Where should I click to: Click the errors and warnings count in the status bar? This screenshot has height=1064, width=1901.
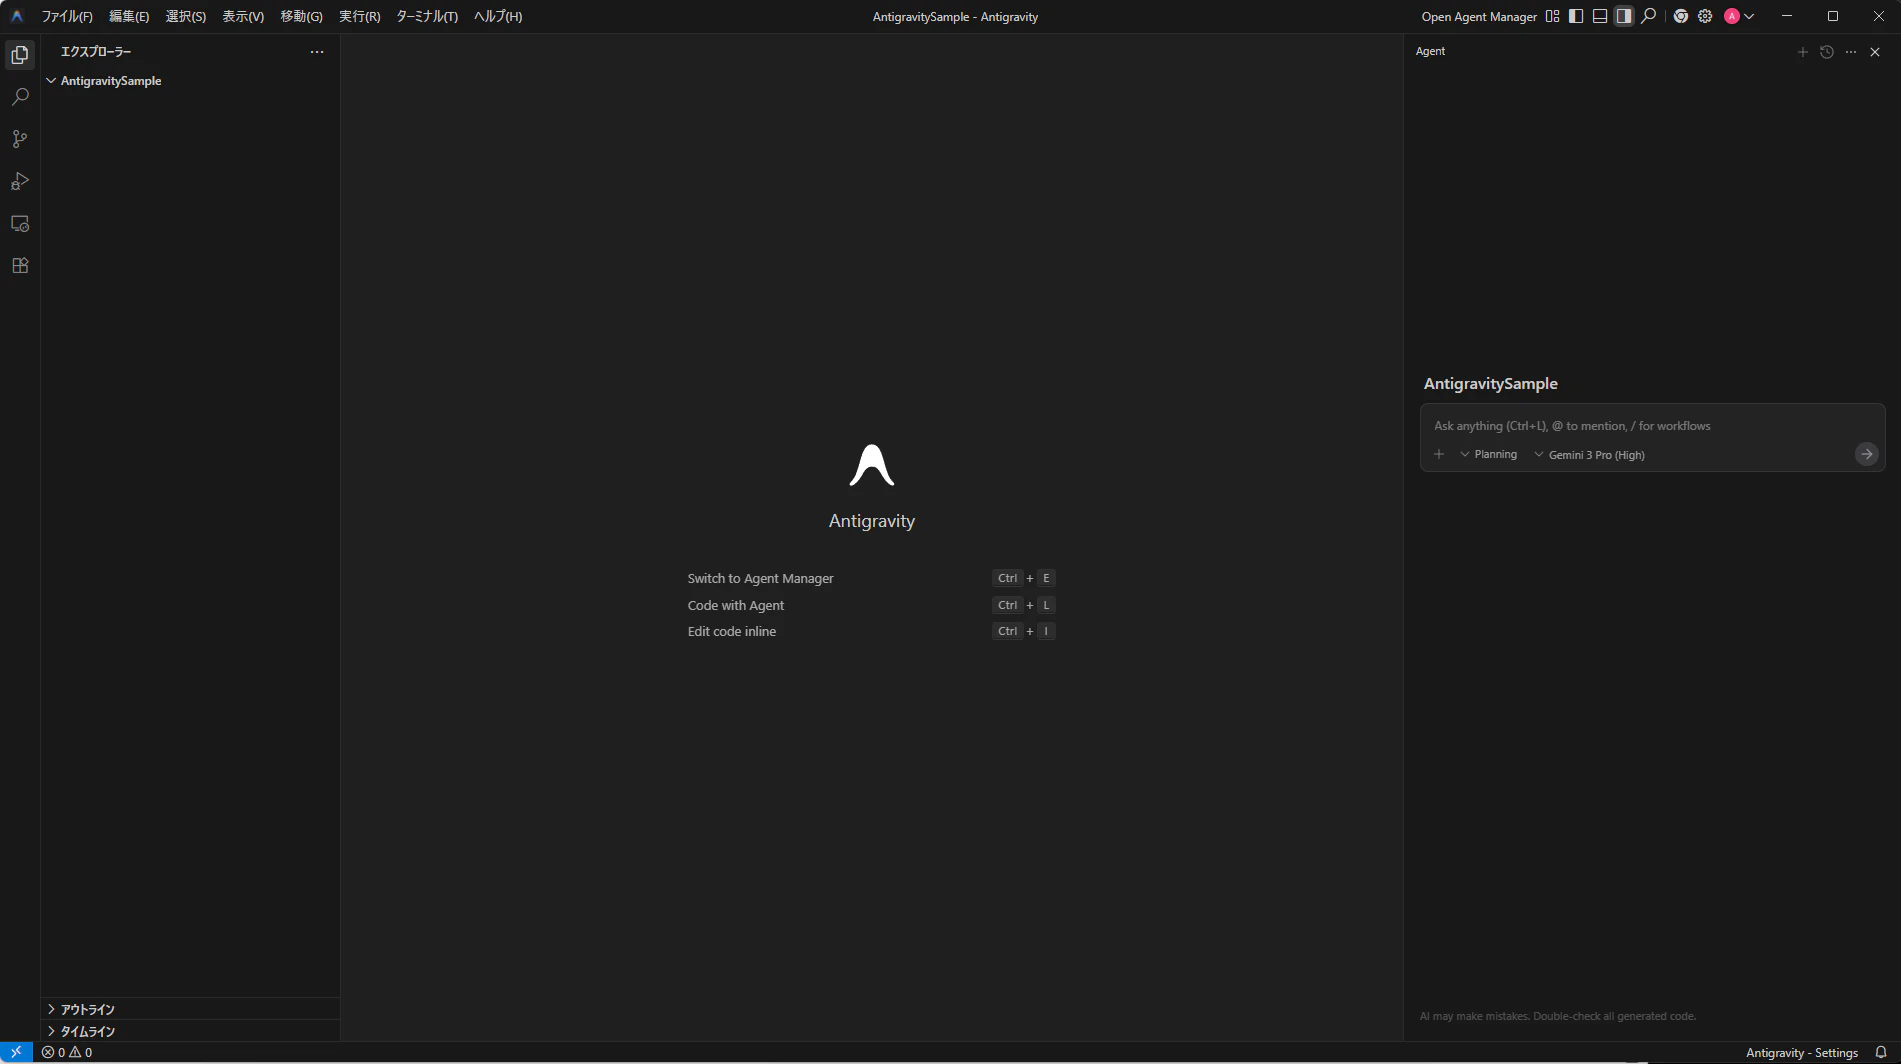67,1052
